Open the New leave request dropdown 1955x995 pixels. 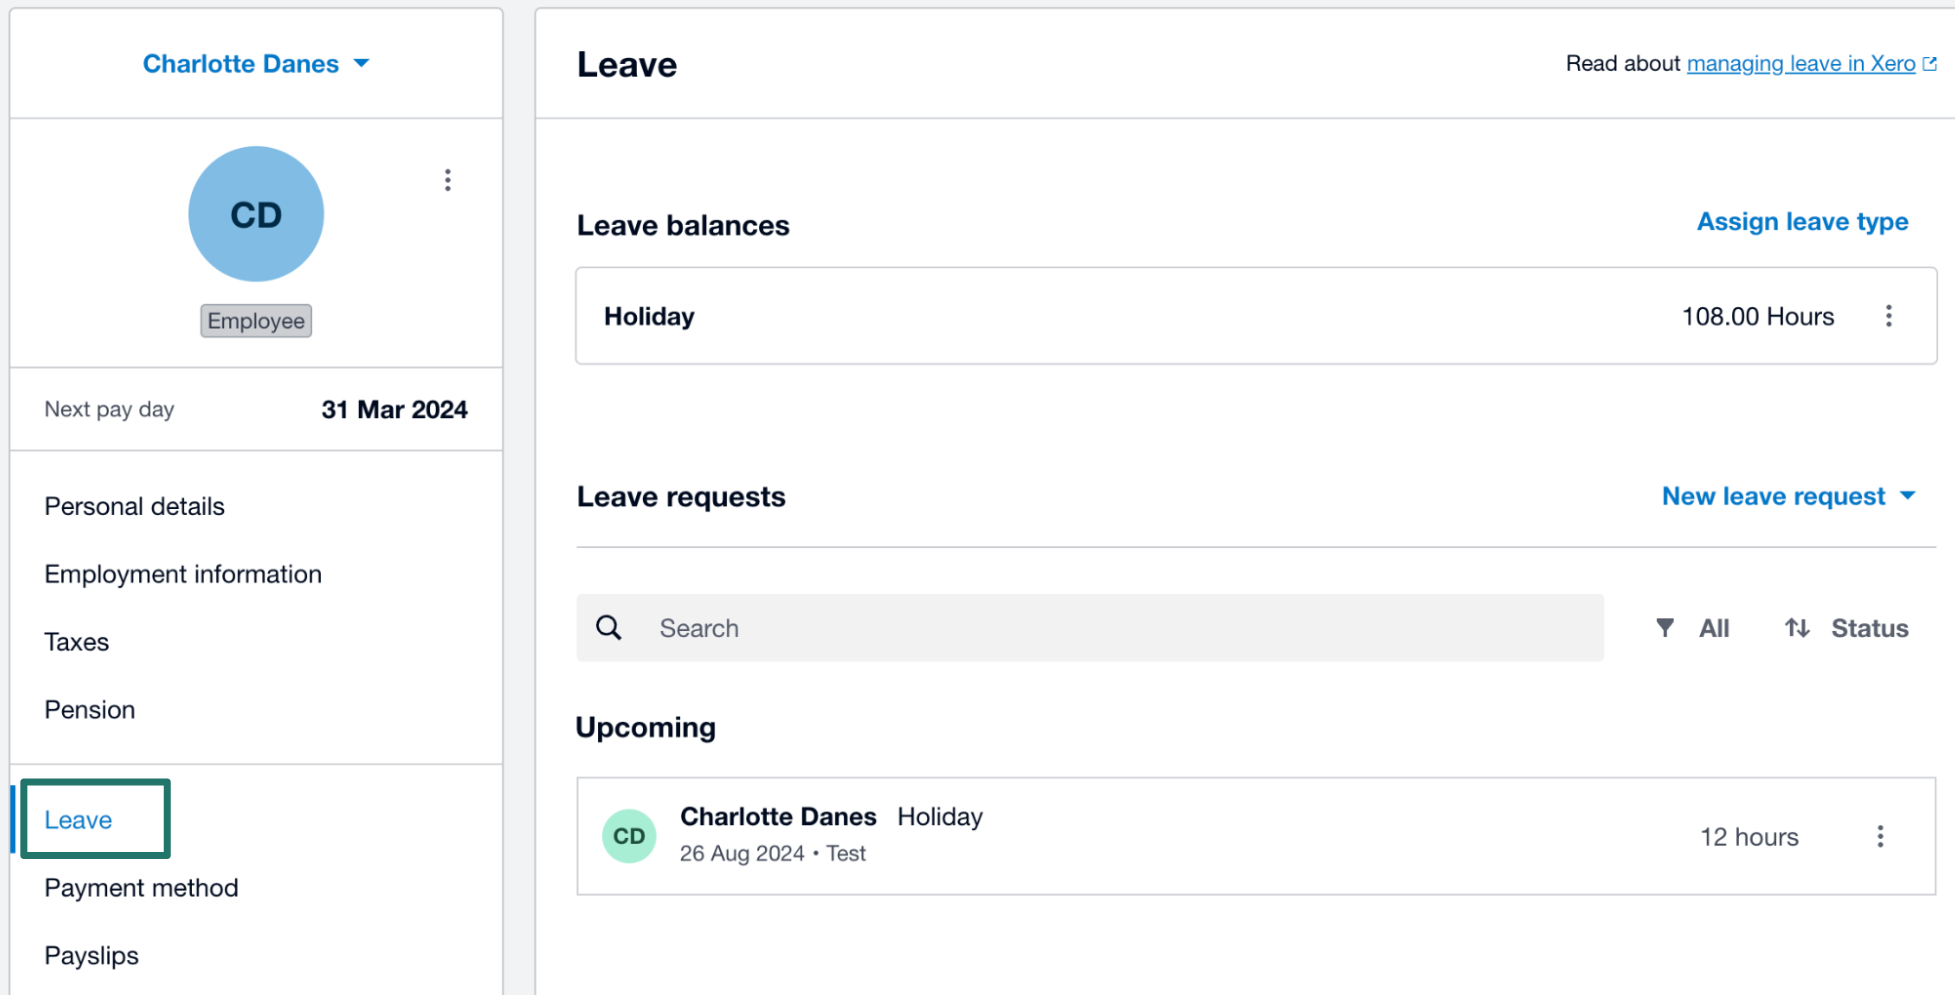point(1789,496)
